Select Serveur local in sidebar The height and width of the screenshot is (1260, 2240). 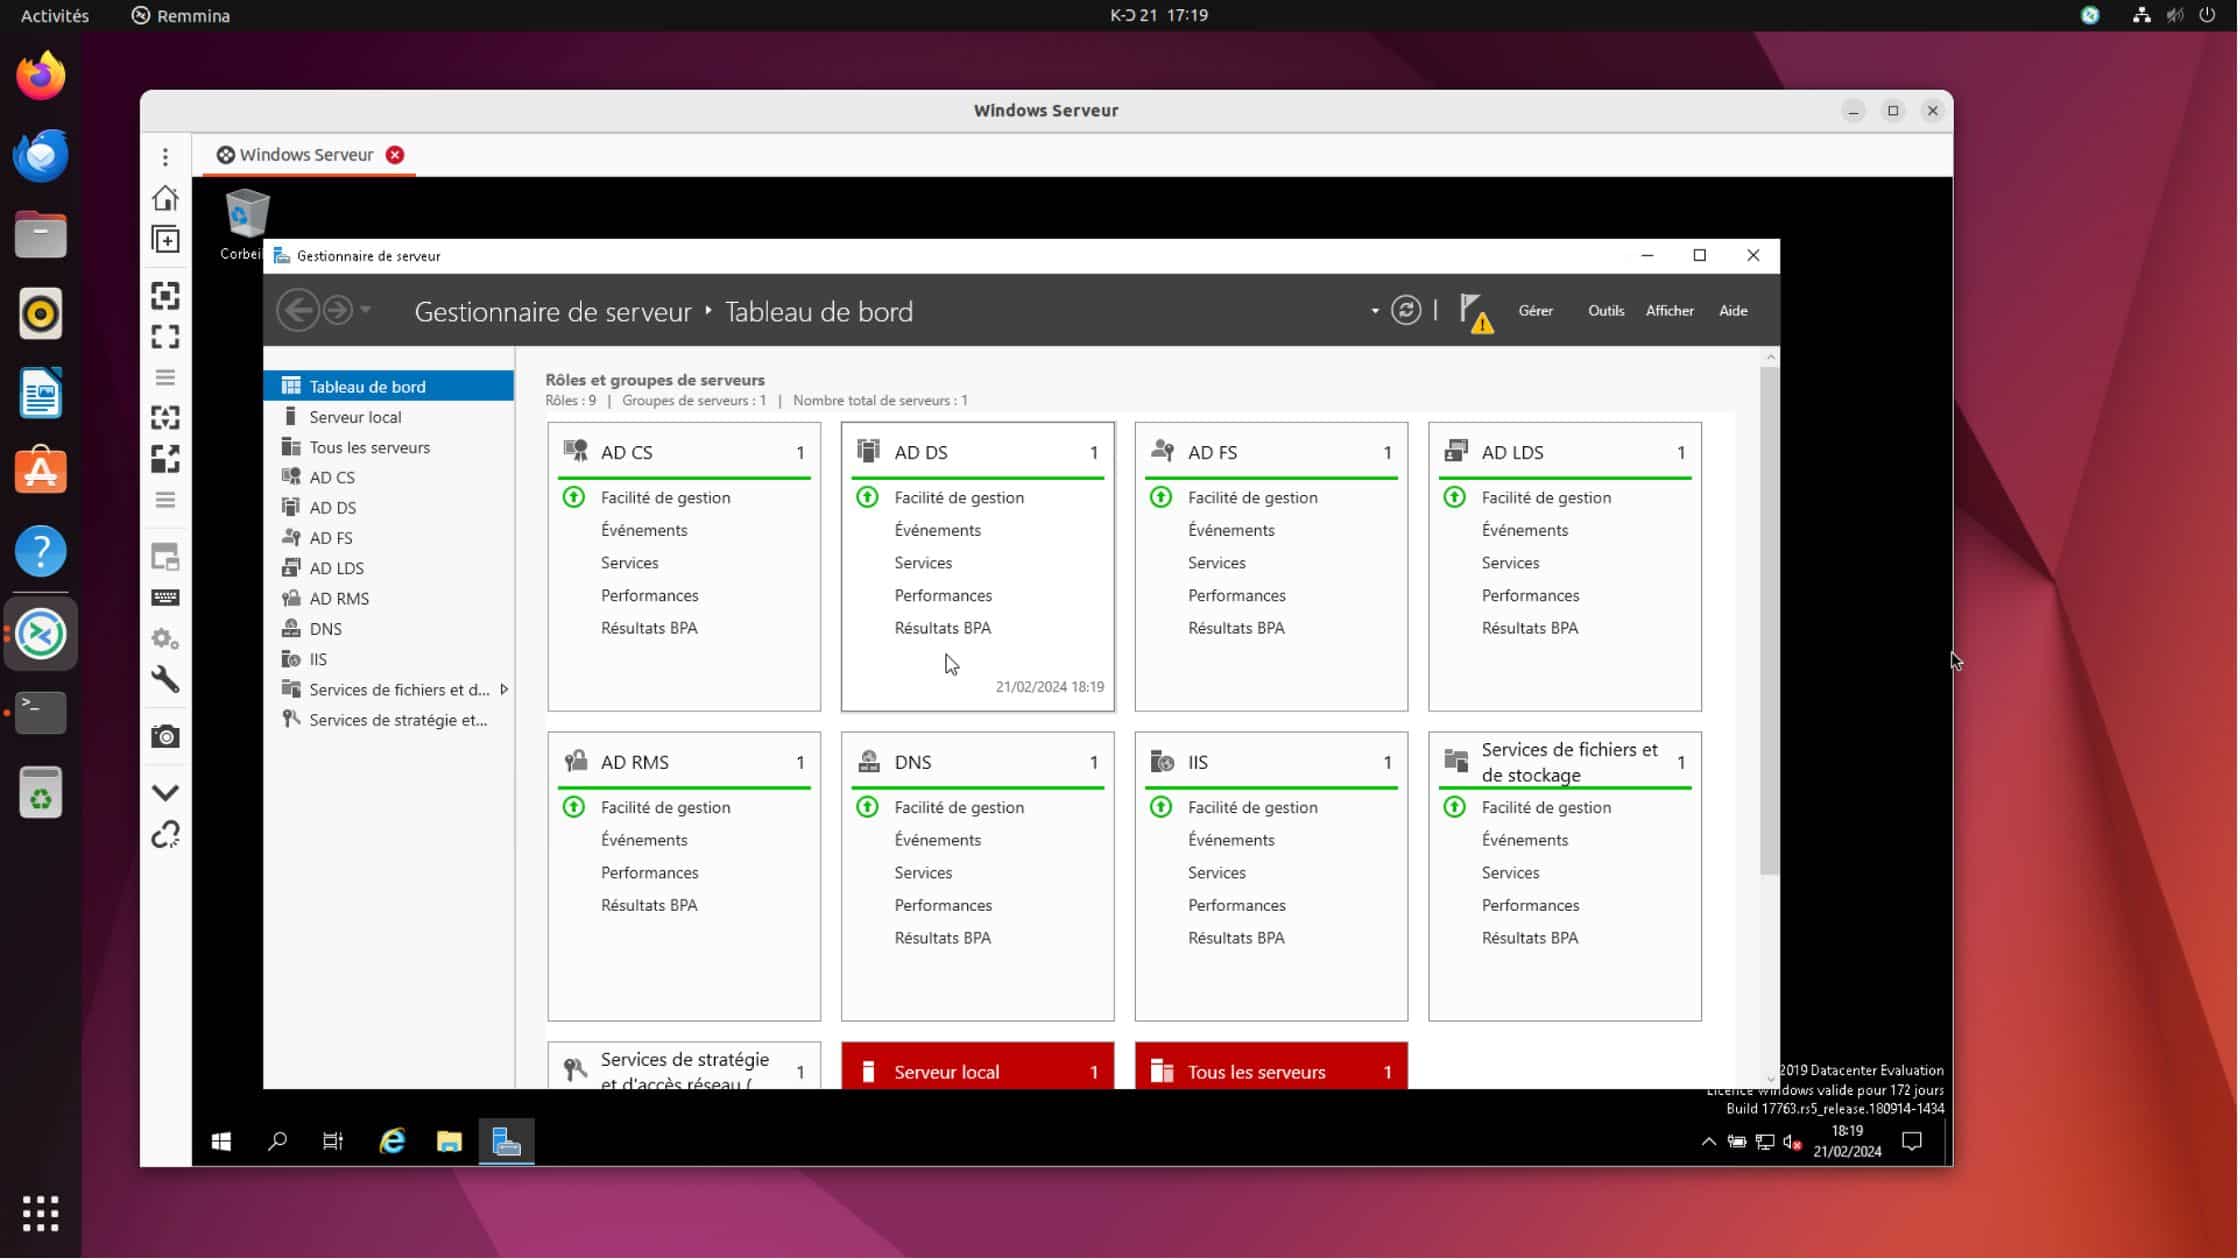point(389,417)
